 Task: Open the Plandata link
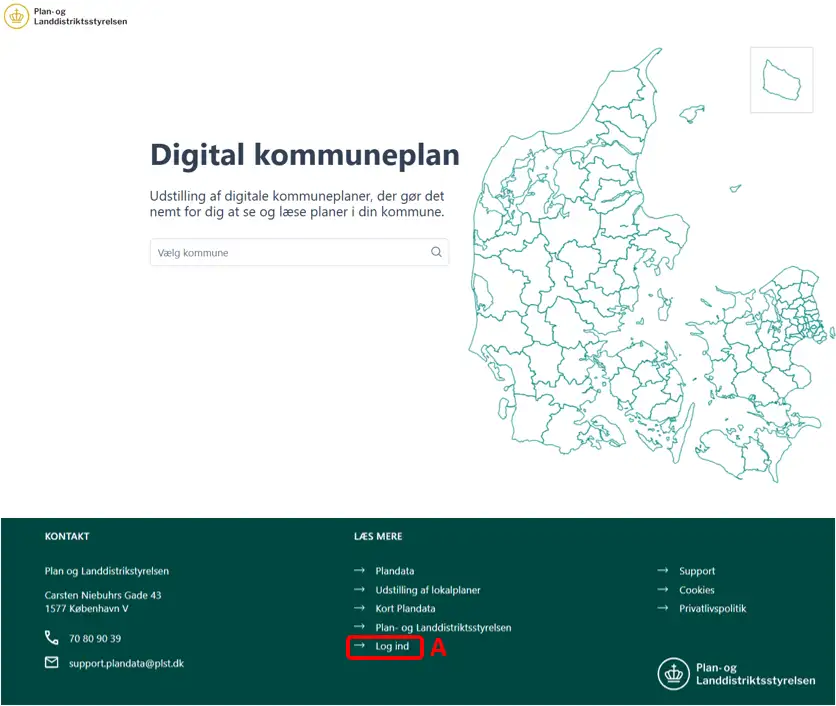(394, 571)
